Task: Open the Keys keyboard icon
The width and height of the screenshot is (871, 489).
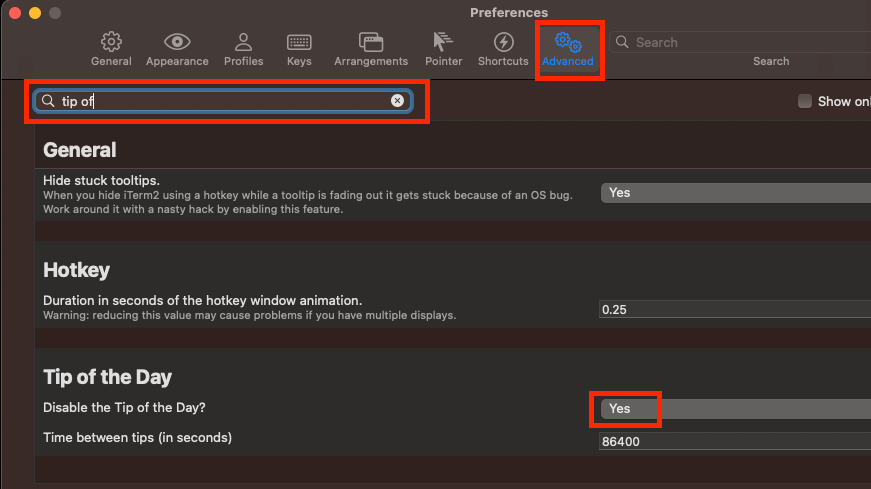Action: pyautogui.click(x=299, y=42)
